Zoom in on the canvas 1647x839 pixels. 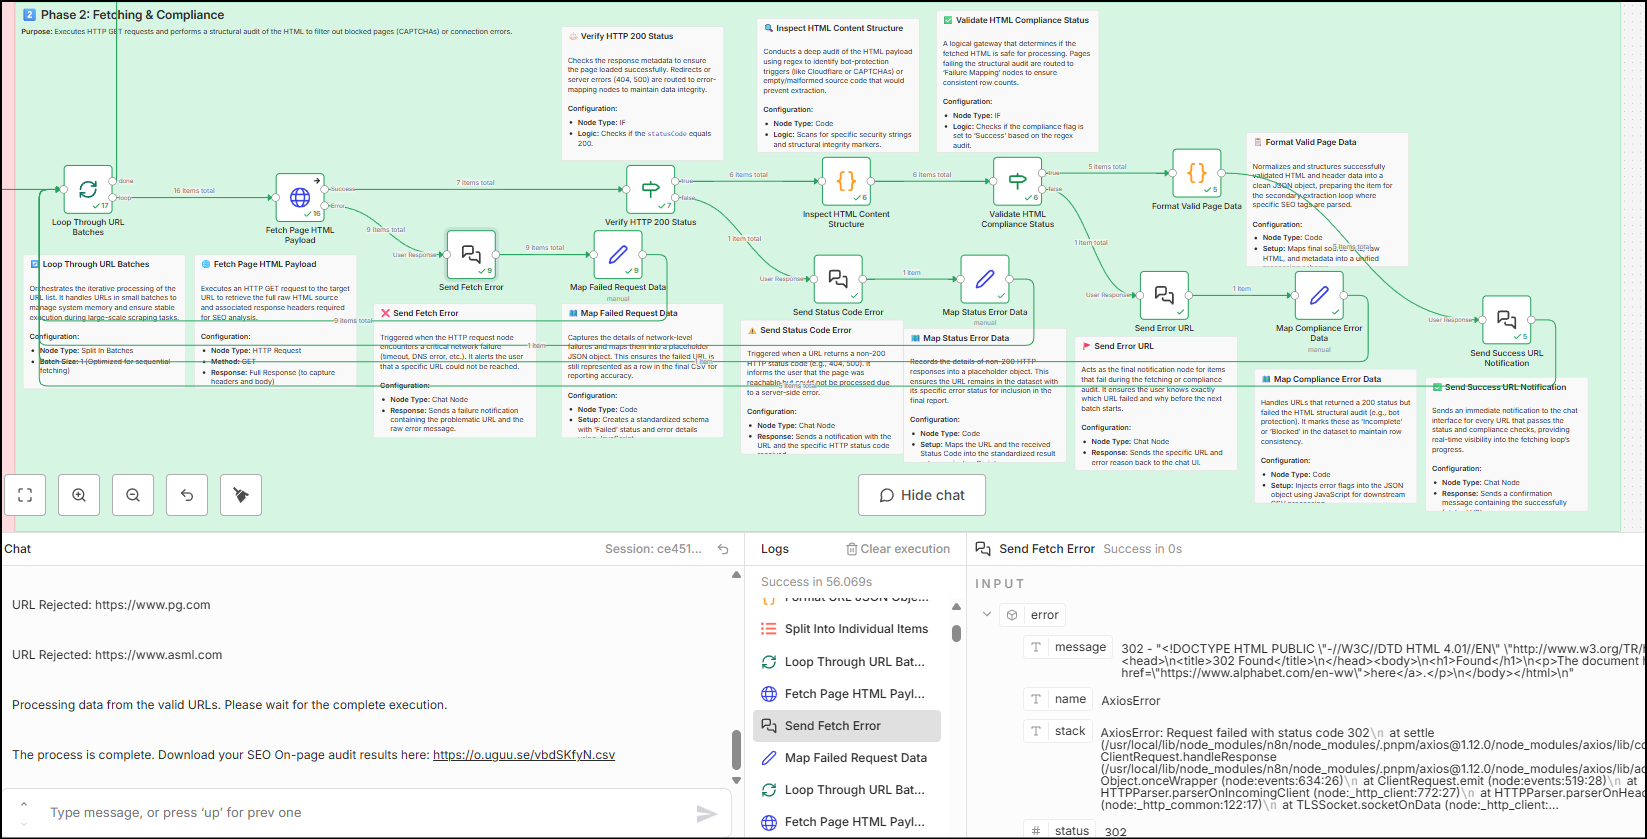coord(79,495)
